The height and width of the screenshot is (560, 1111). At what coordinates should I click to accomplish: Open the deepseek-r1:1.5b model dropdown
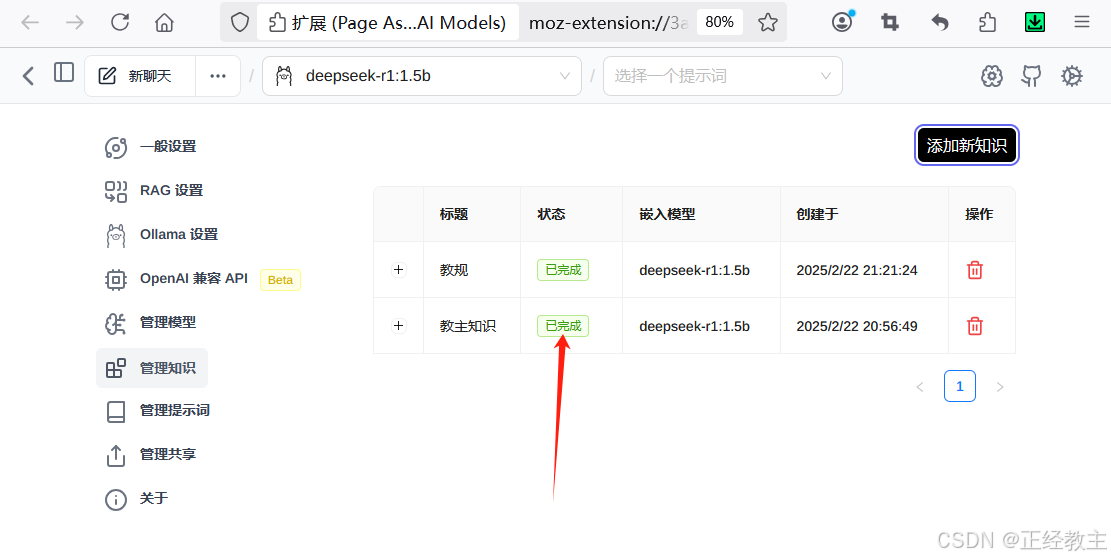pos(422,76)
